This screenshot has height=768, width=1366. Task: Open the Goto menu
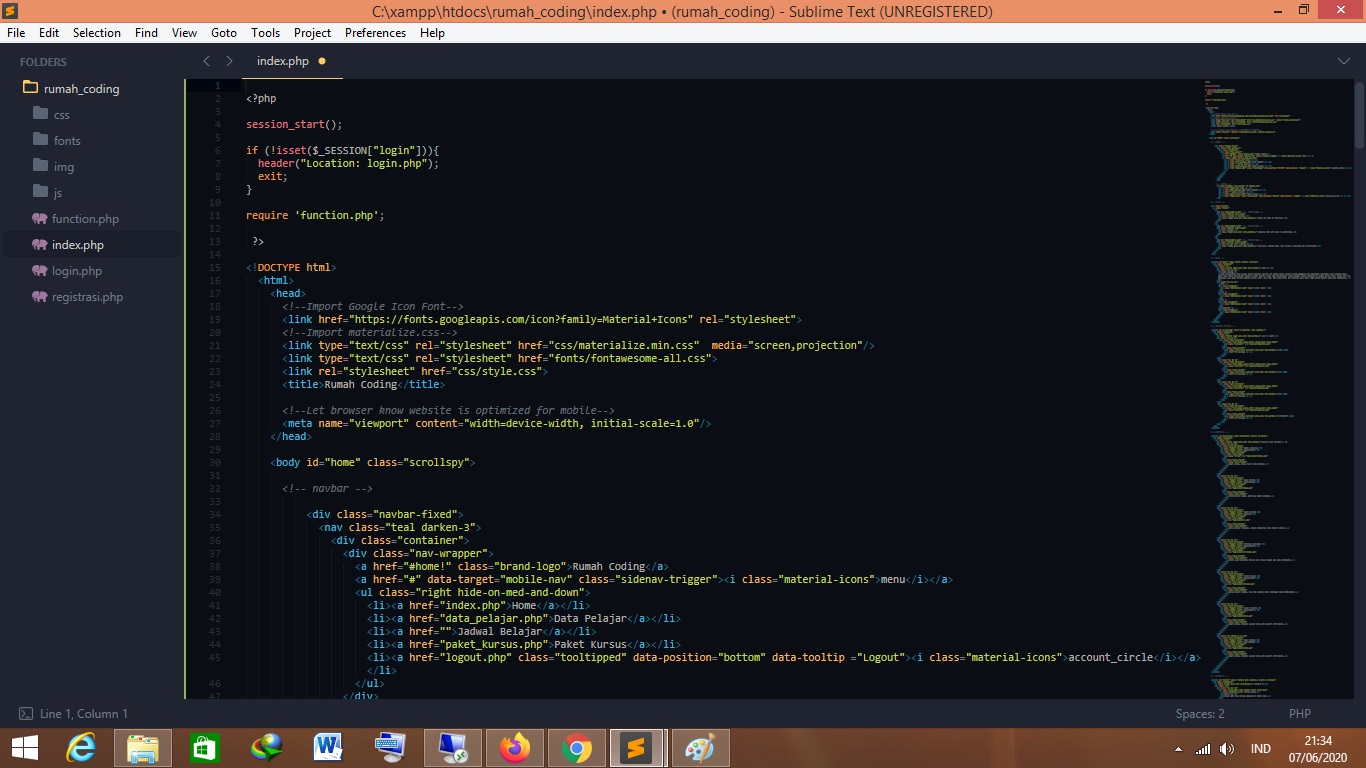[224, 33]
